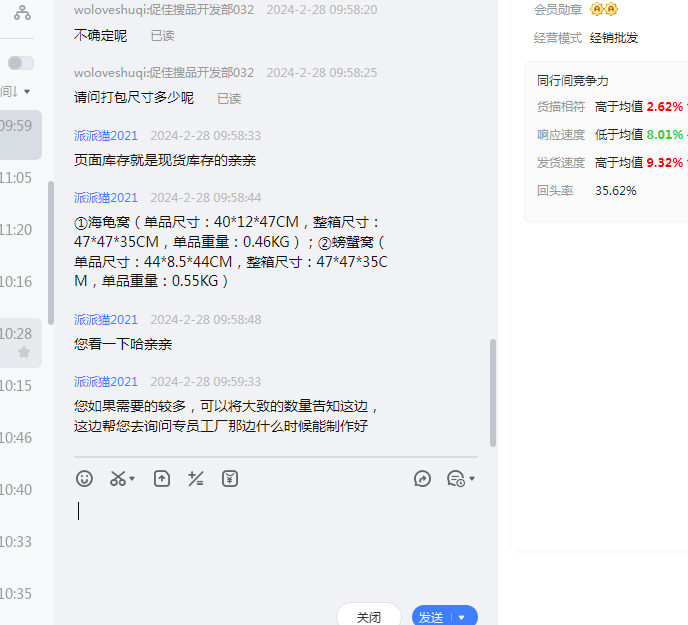Click the 已读 status beside 请问打包尺寸多少呢
This screenshot has width=688, height=625.
coord(229,99)
